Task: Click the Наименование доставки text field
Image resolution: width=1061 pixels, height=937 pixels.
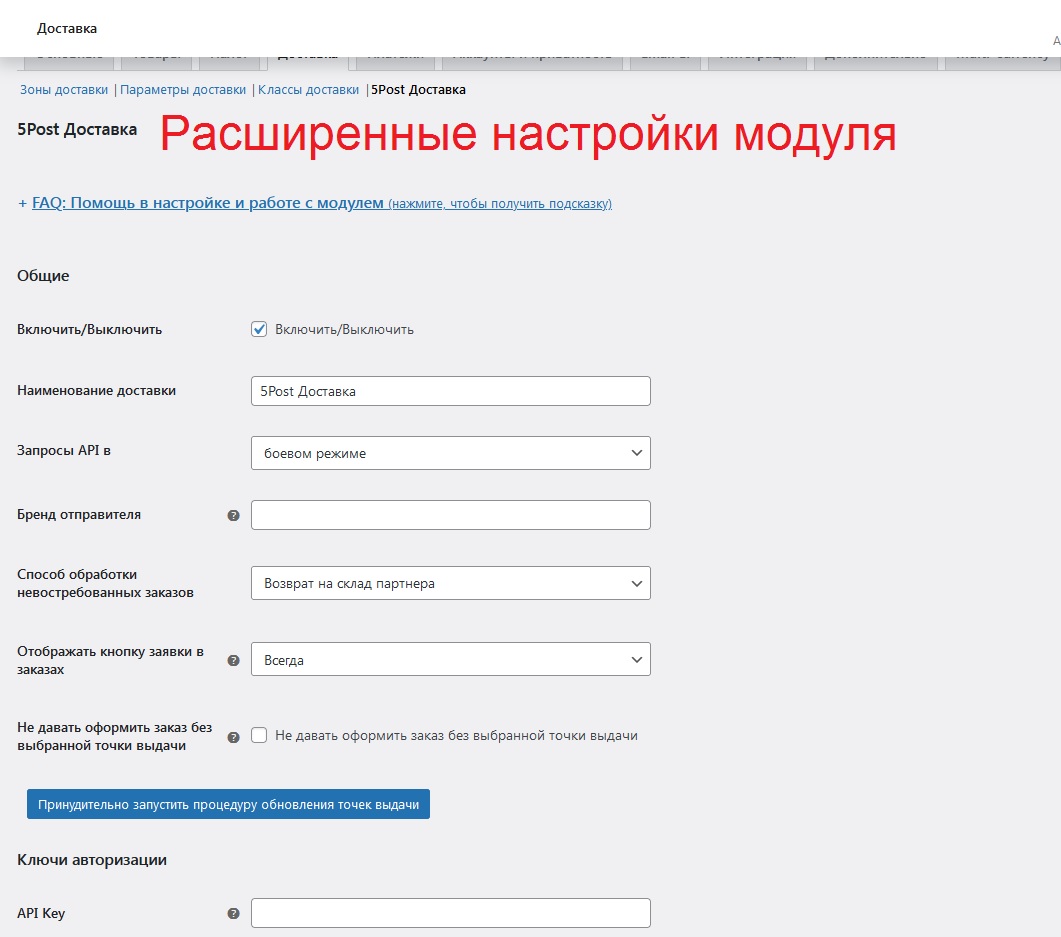Action: [450, 391]
